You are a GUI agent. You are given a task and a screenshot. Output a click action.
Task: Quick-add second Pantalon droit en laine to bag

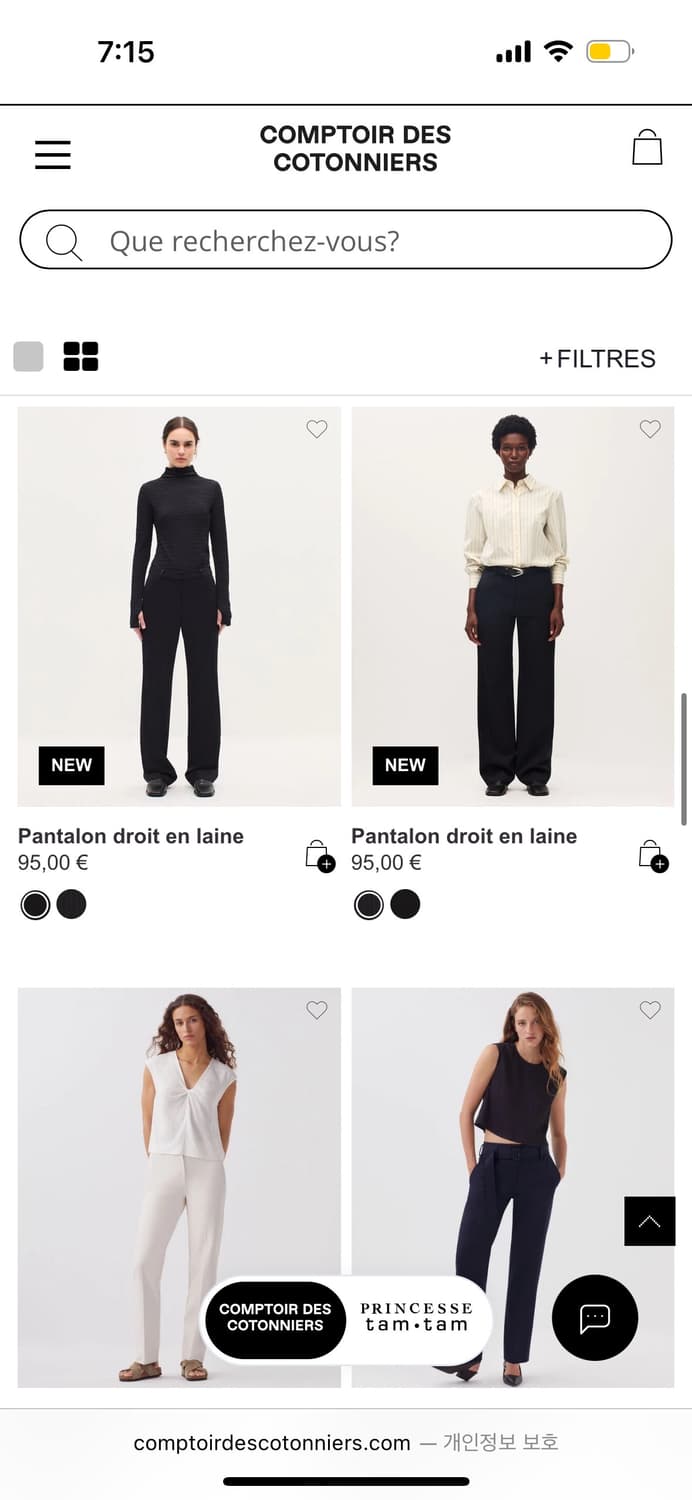(653, 856)
